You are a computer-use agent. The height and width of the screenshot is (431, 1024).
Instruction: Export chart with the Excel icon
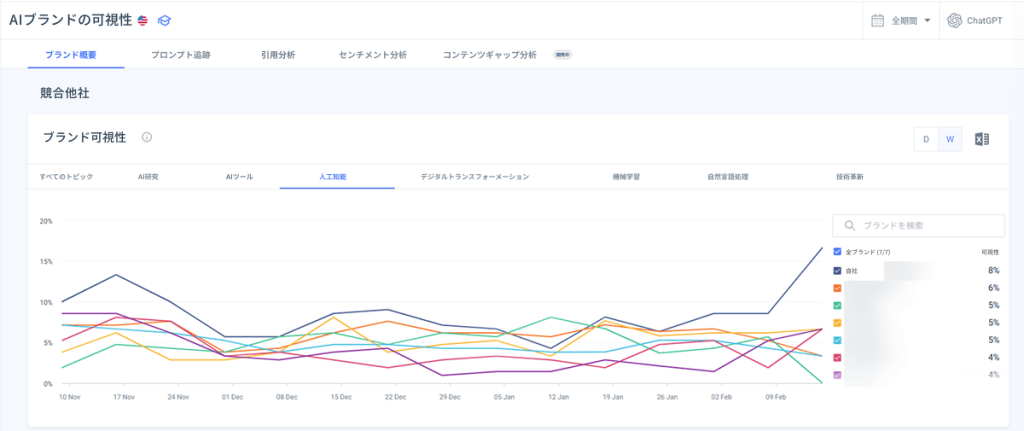[x=982, y=139]
